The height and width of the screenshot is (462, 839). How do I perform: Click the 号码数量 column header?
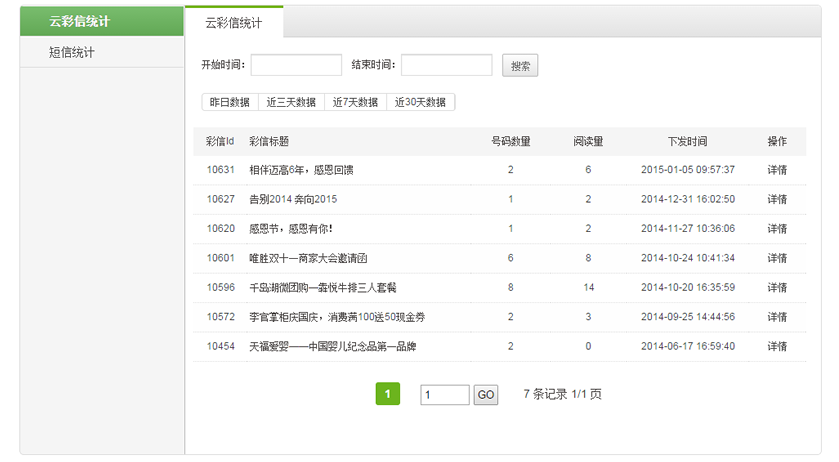coord(510,141)
